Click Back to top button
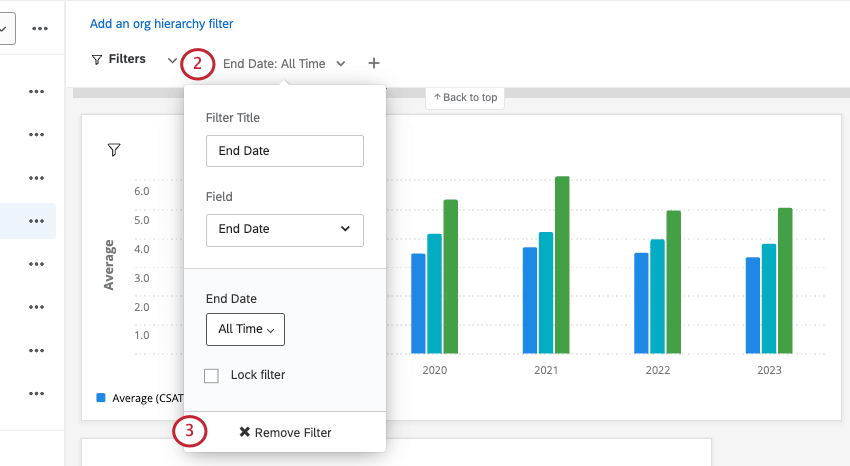The image size is (850, 466). tap(465, 97)
